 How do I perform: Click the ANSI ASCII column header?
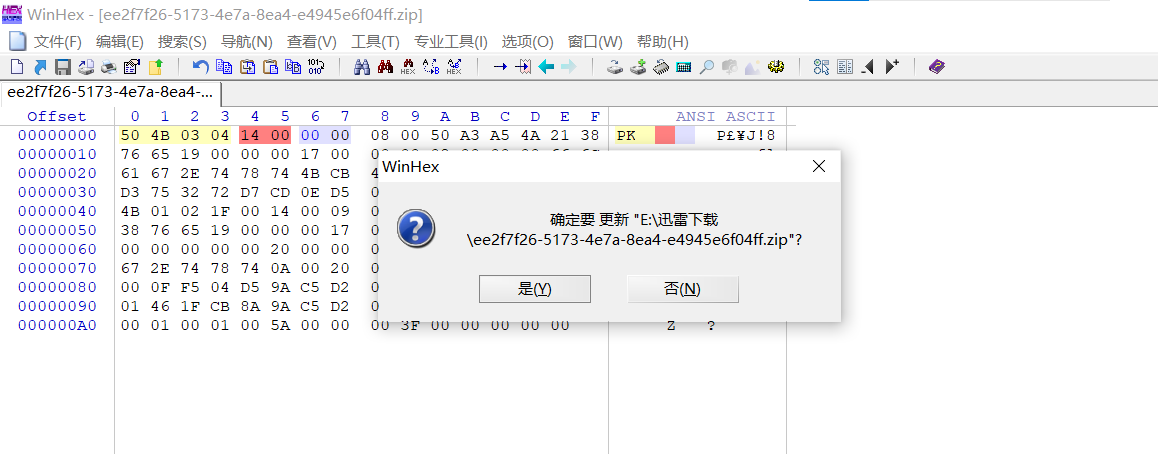[725, 117]
